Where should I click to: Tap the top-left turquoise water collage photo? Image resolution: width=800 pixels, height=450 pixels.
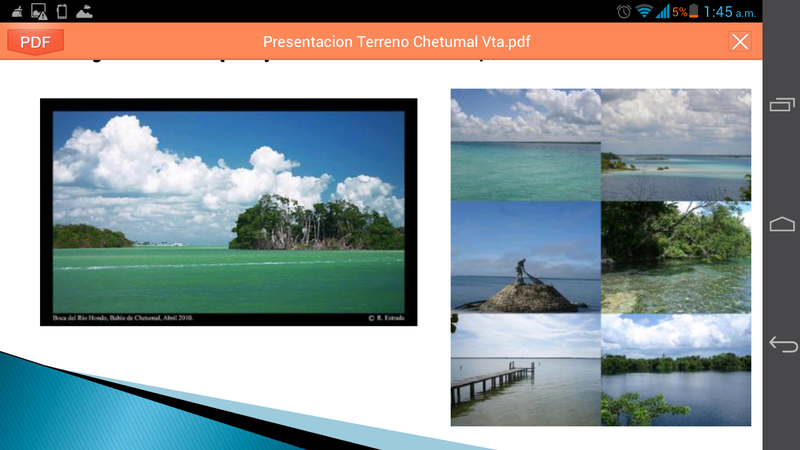click(525, 144)
